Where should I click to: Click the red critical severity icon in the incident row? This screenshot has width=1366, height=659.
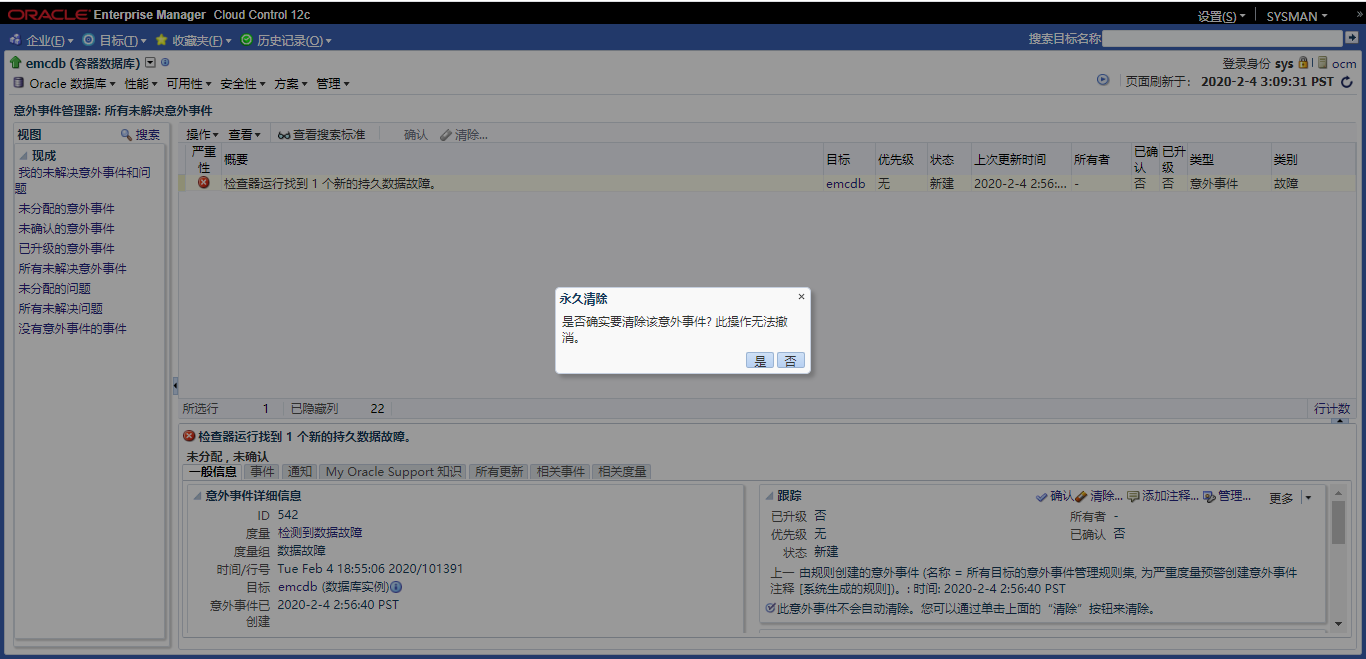pyautogui.click(x=204, y=183)
